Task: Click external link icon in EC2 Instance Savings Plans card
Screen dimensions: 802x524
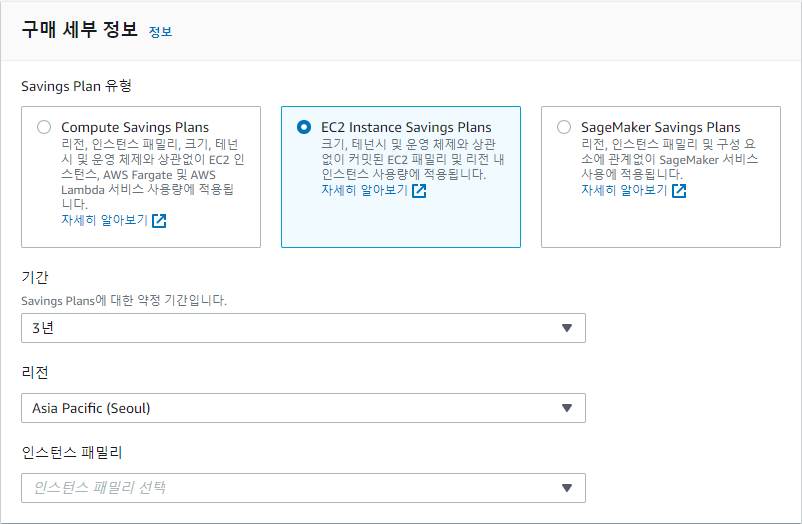Action: tap(419, 191)
